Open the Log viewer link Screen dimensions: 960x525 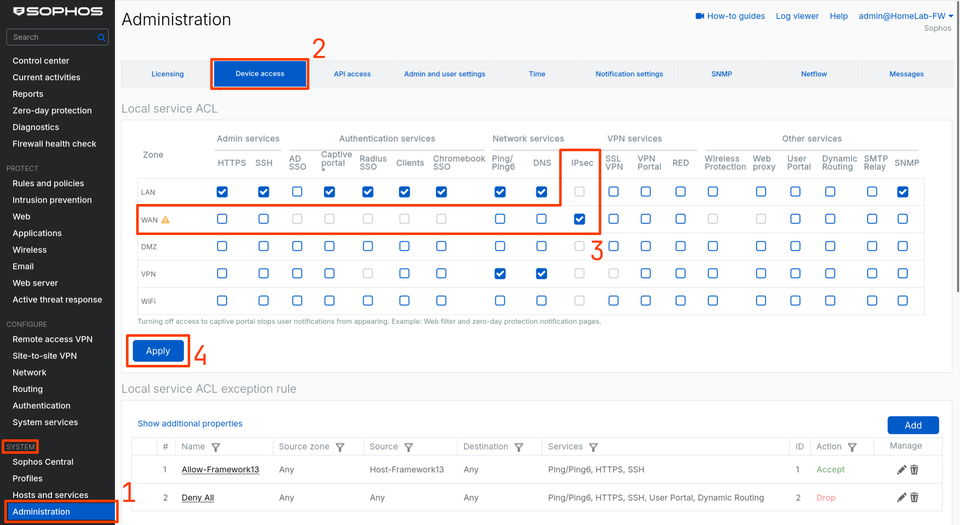coord(797,16)
